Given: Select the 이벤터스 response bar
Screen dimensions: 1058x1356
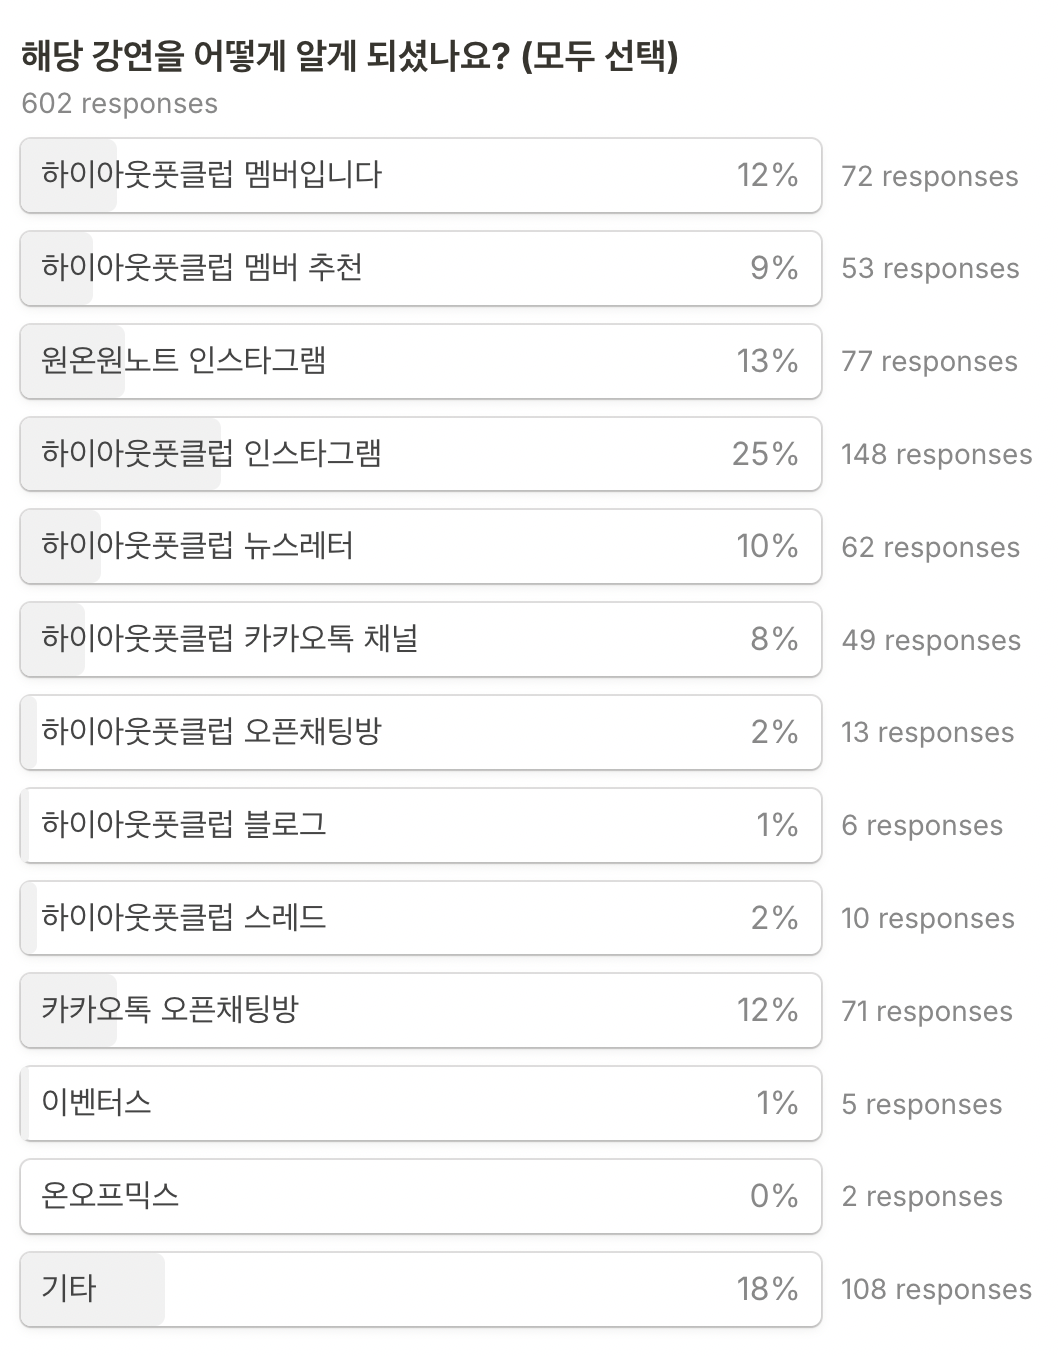Looking at the screenshot, I should click(x=420, y=1103).
